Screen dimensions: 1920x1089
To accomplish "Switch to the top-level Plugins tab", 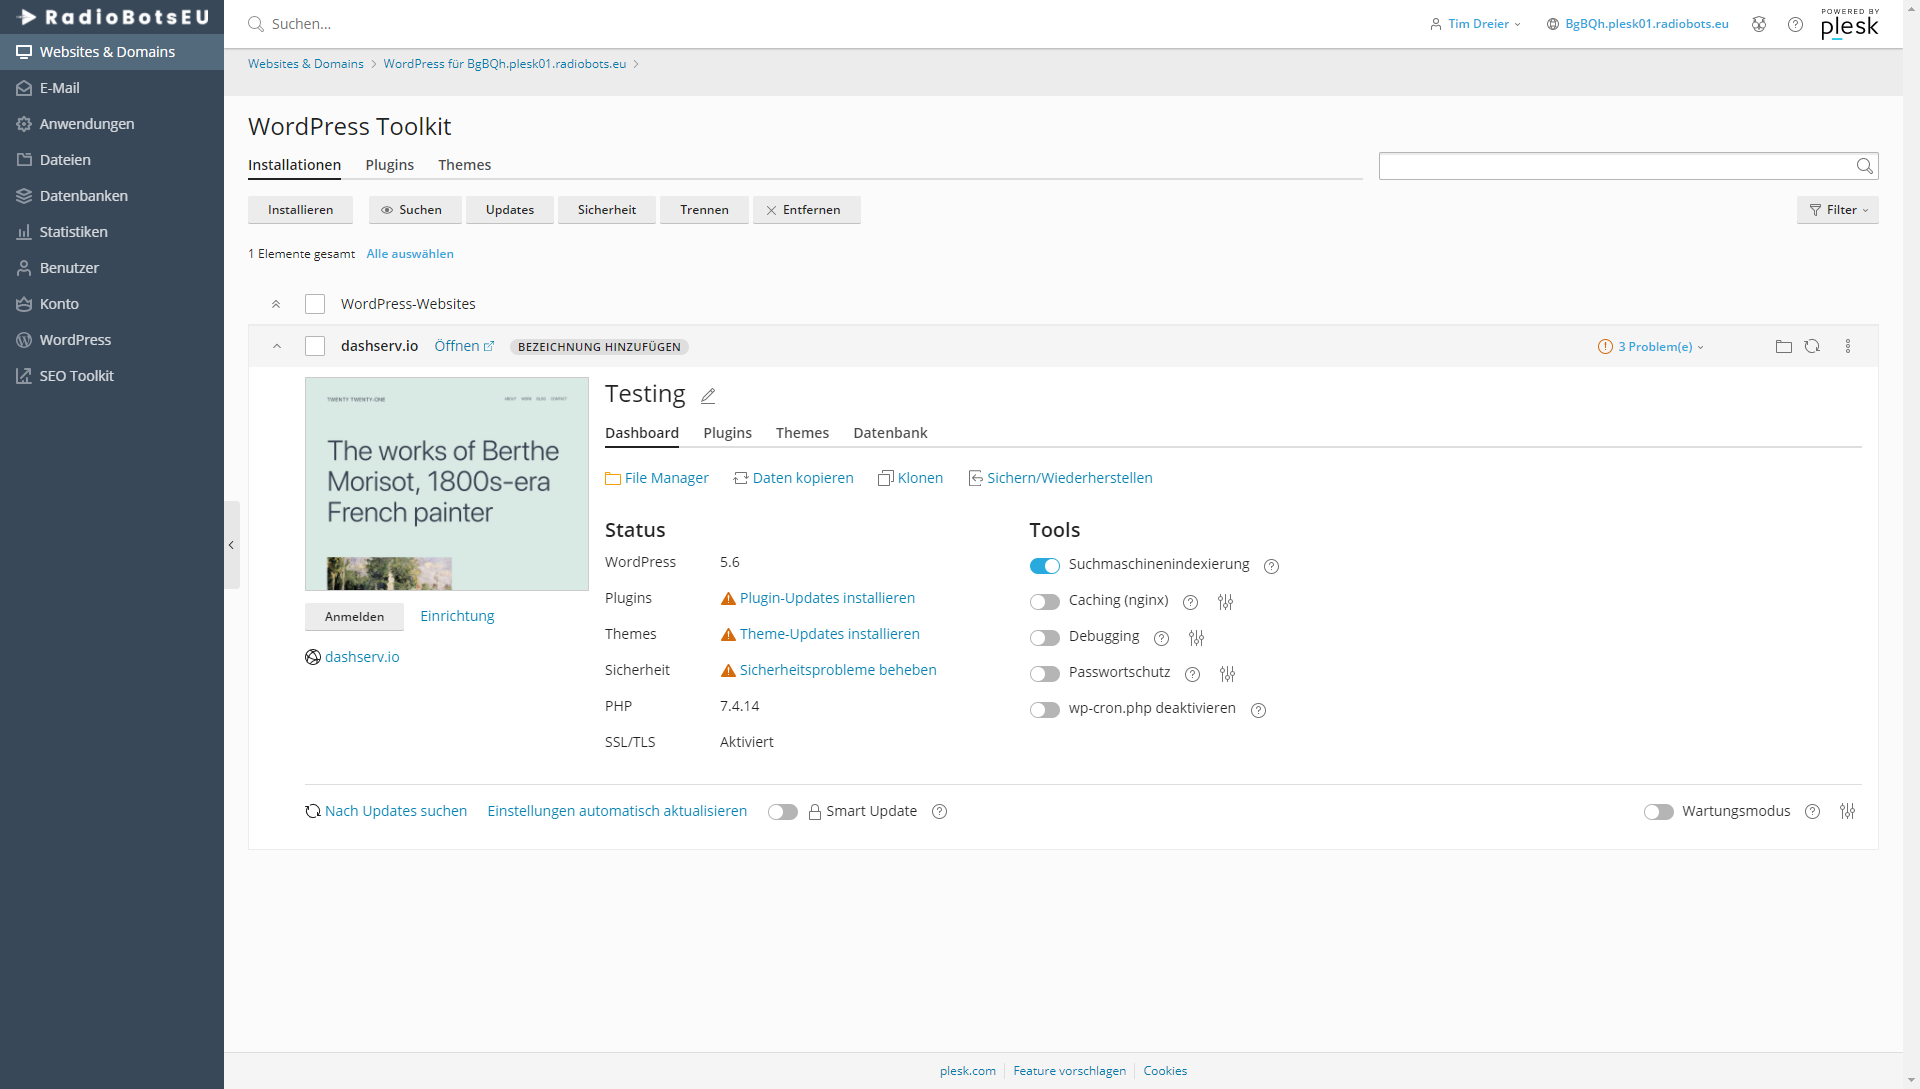I will (389, 165).
